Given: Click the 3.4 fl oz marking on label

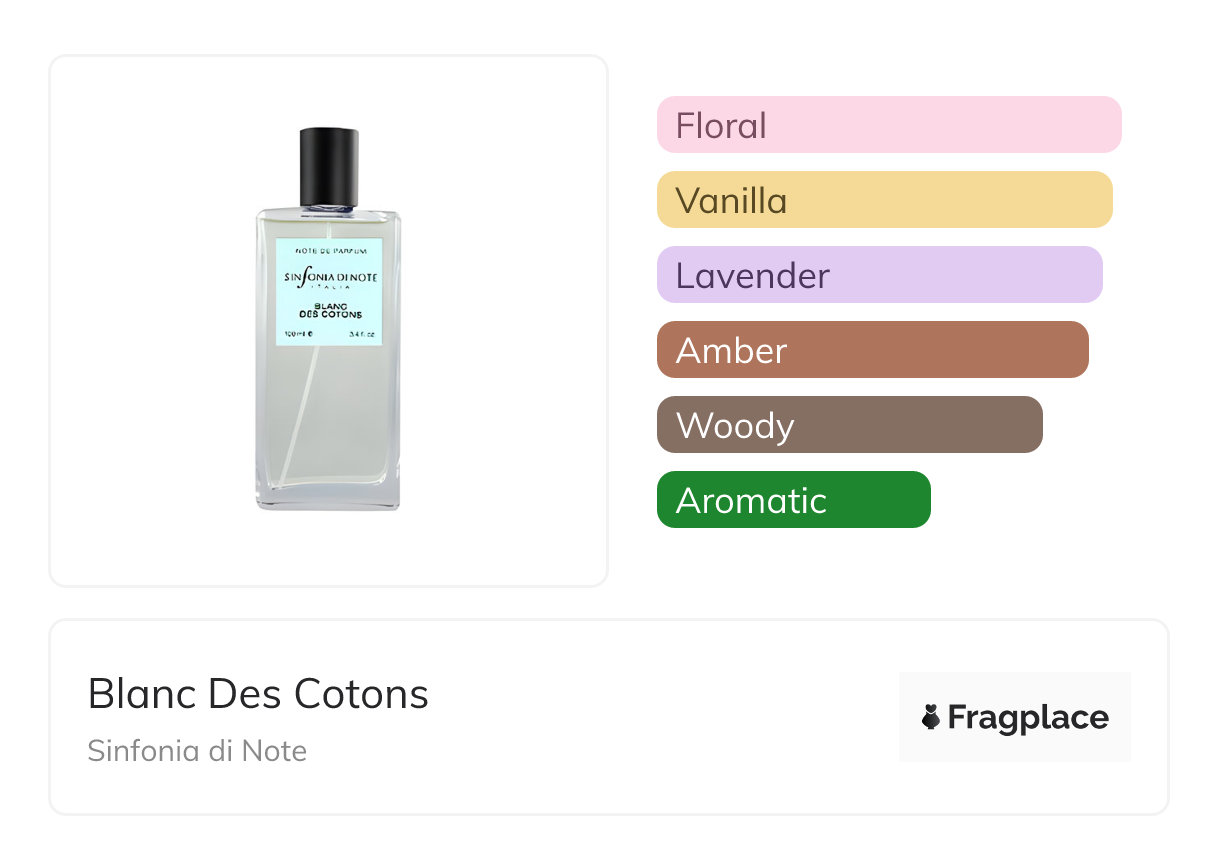Looking at the screenshot, I should (x=360, y=333).
